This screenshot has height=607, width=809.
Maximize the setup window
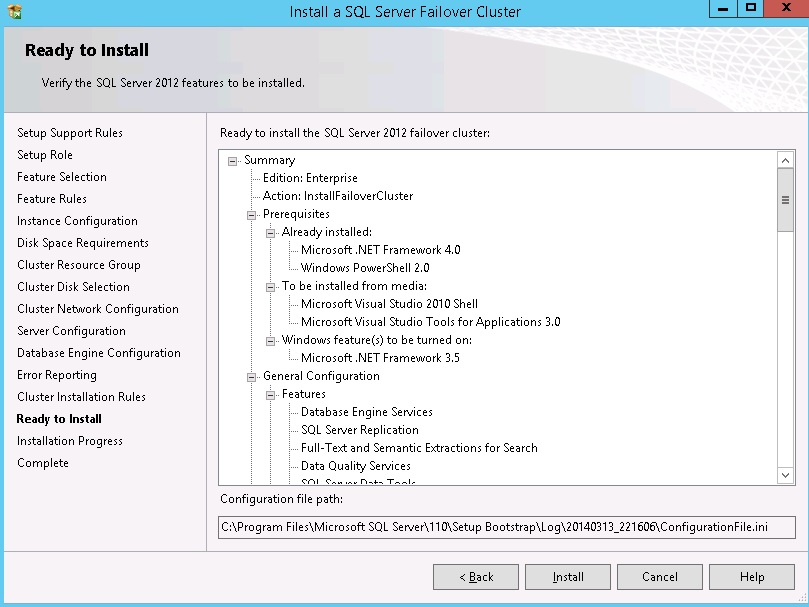(751, 9)
